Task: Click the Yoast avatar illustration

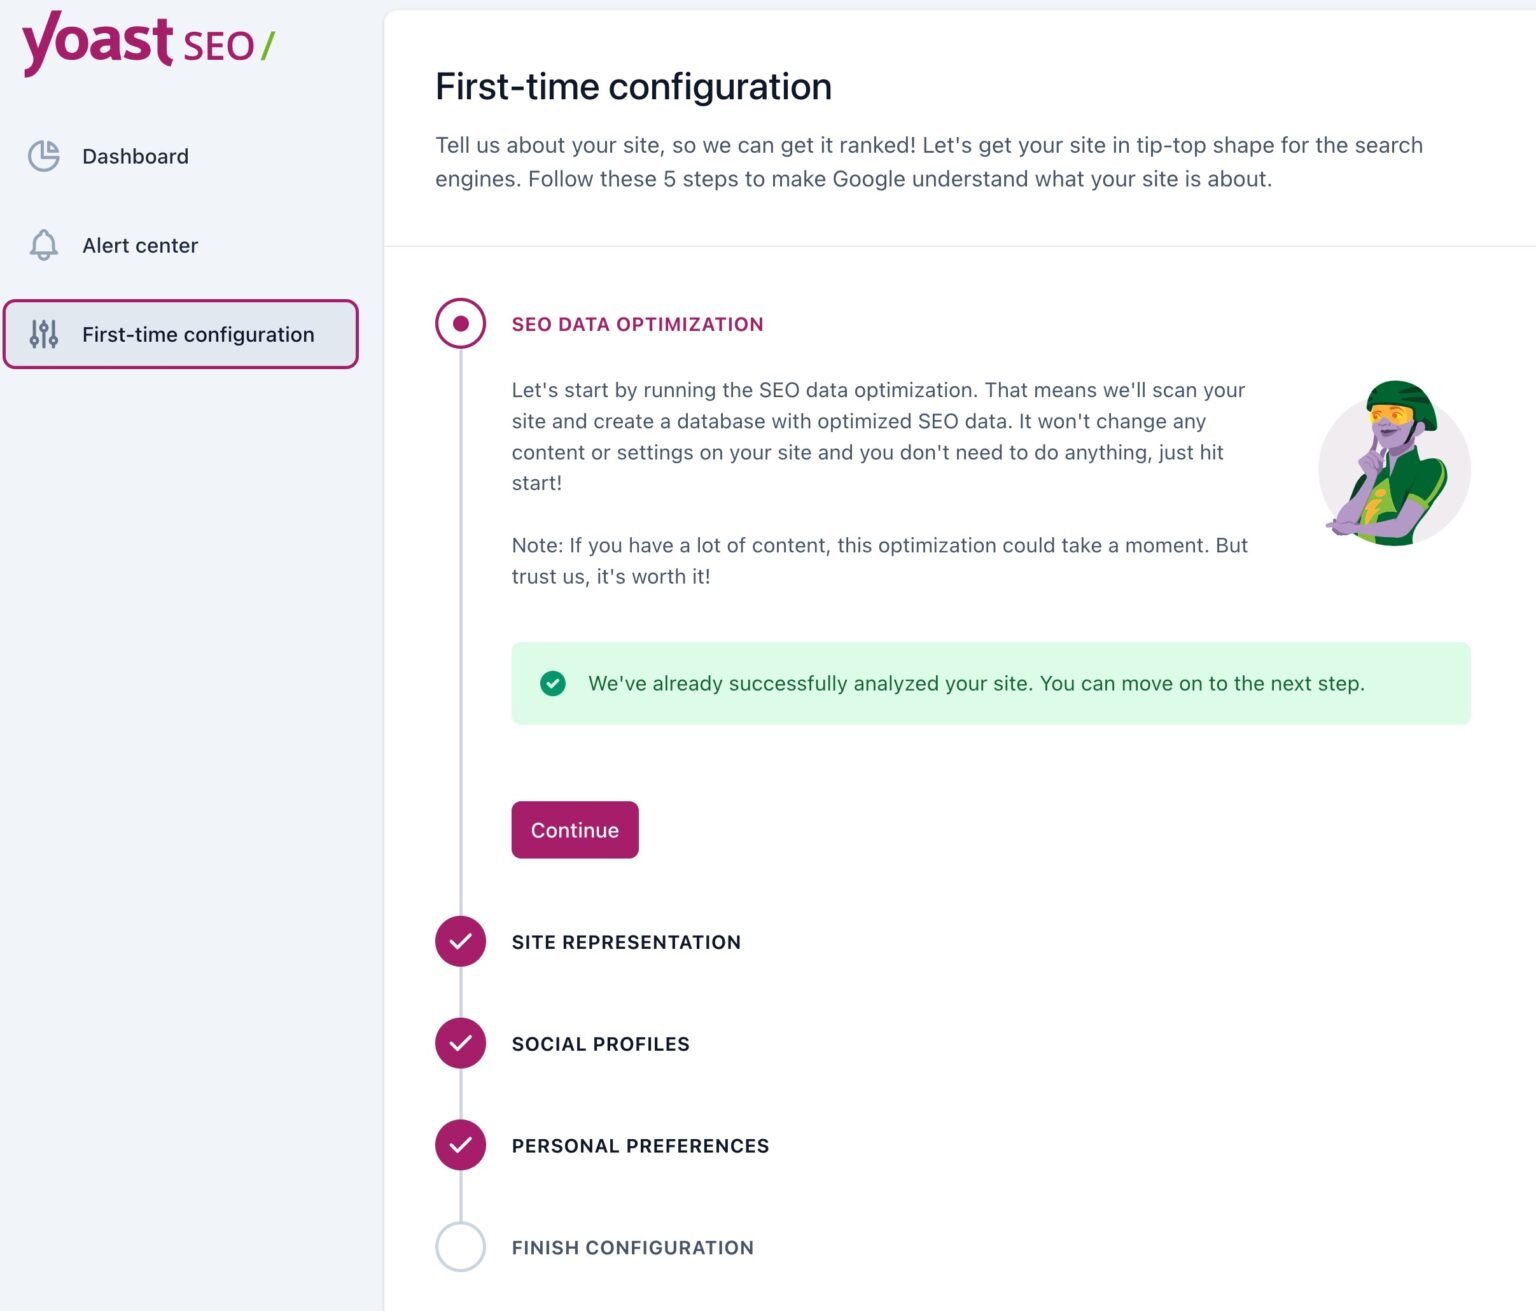Action: point(1394,466)
